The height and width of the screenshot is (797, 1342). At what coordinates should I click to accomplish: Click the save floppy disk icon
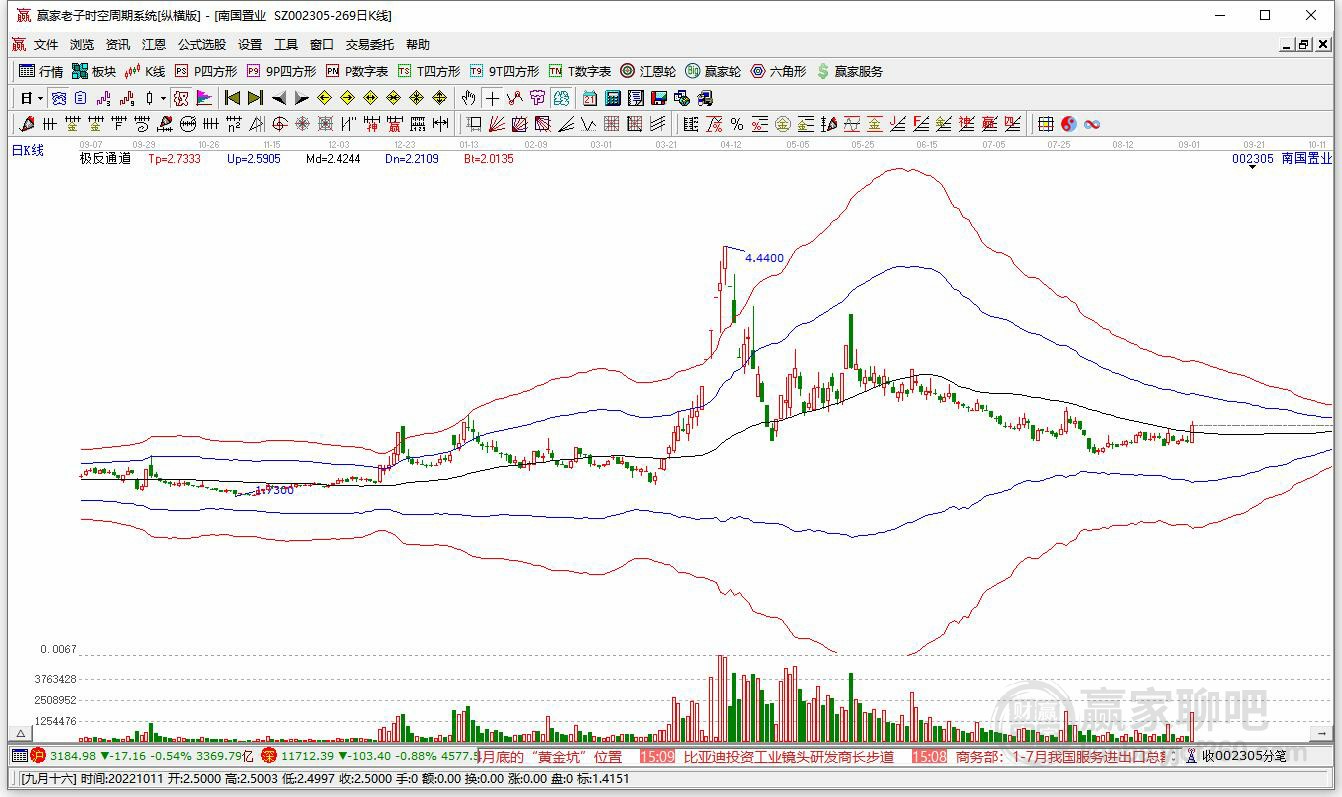coord(659,98)
